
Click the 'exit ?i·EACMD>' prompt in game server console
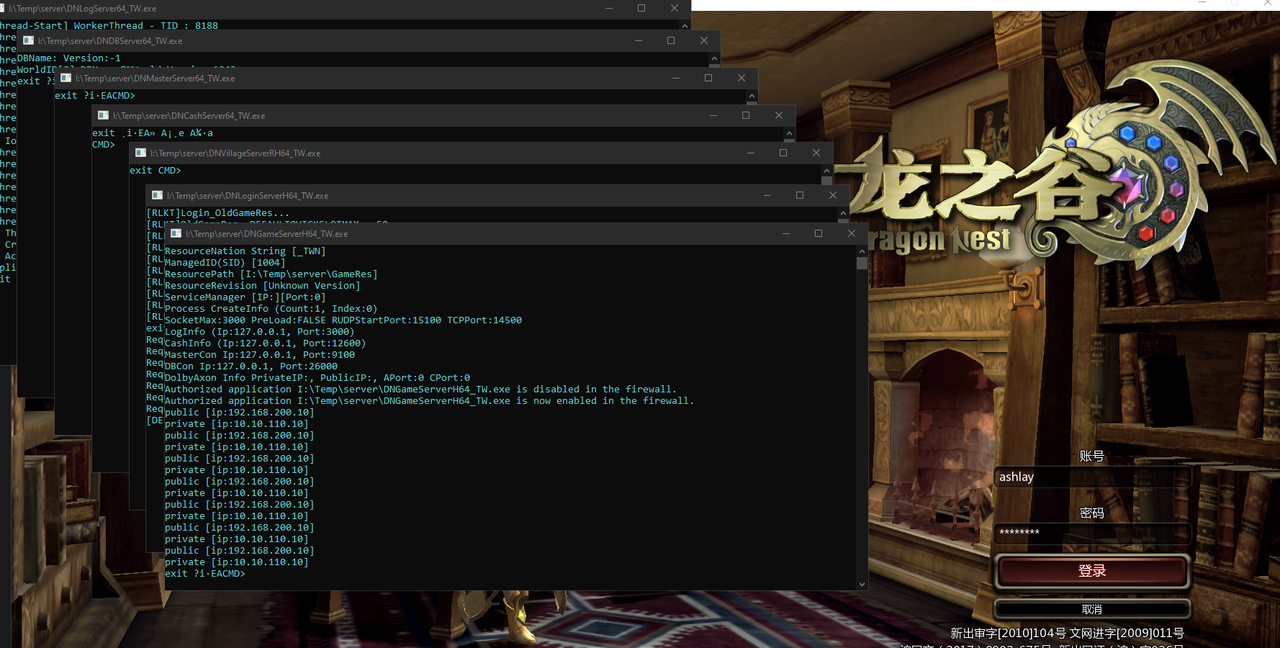click(205, 574)
